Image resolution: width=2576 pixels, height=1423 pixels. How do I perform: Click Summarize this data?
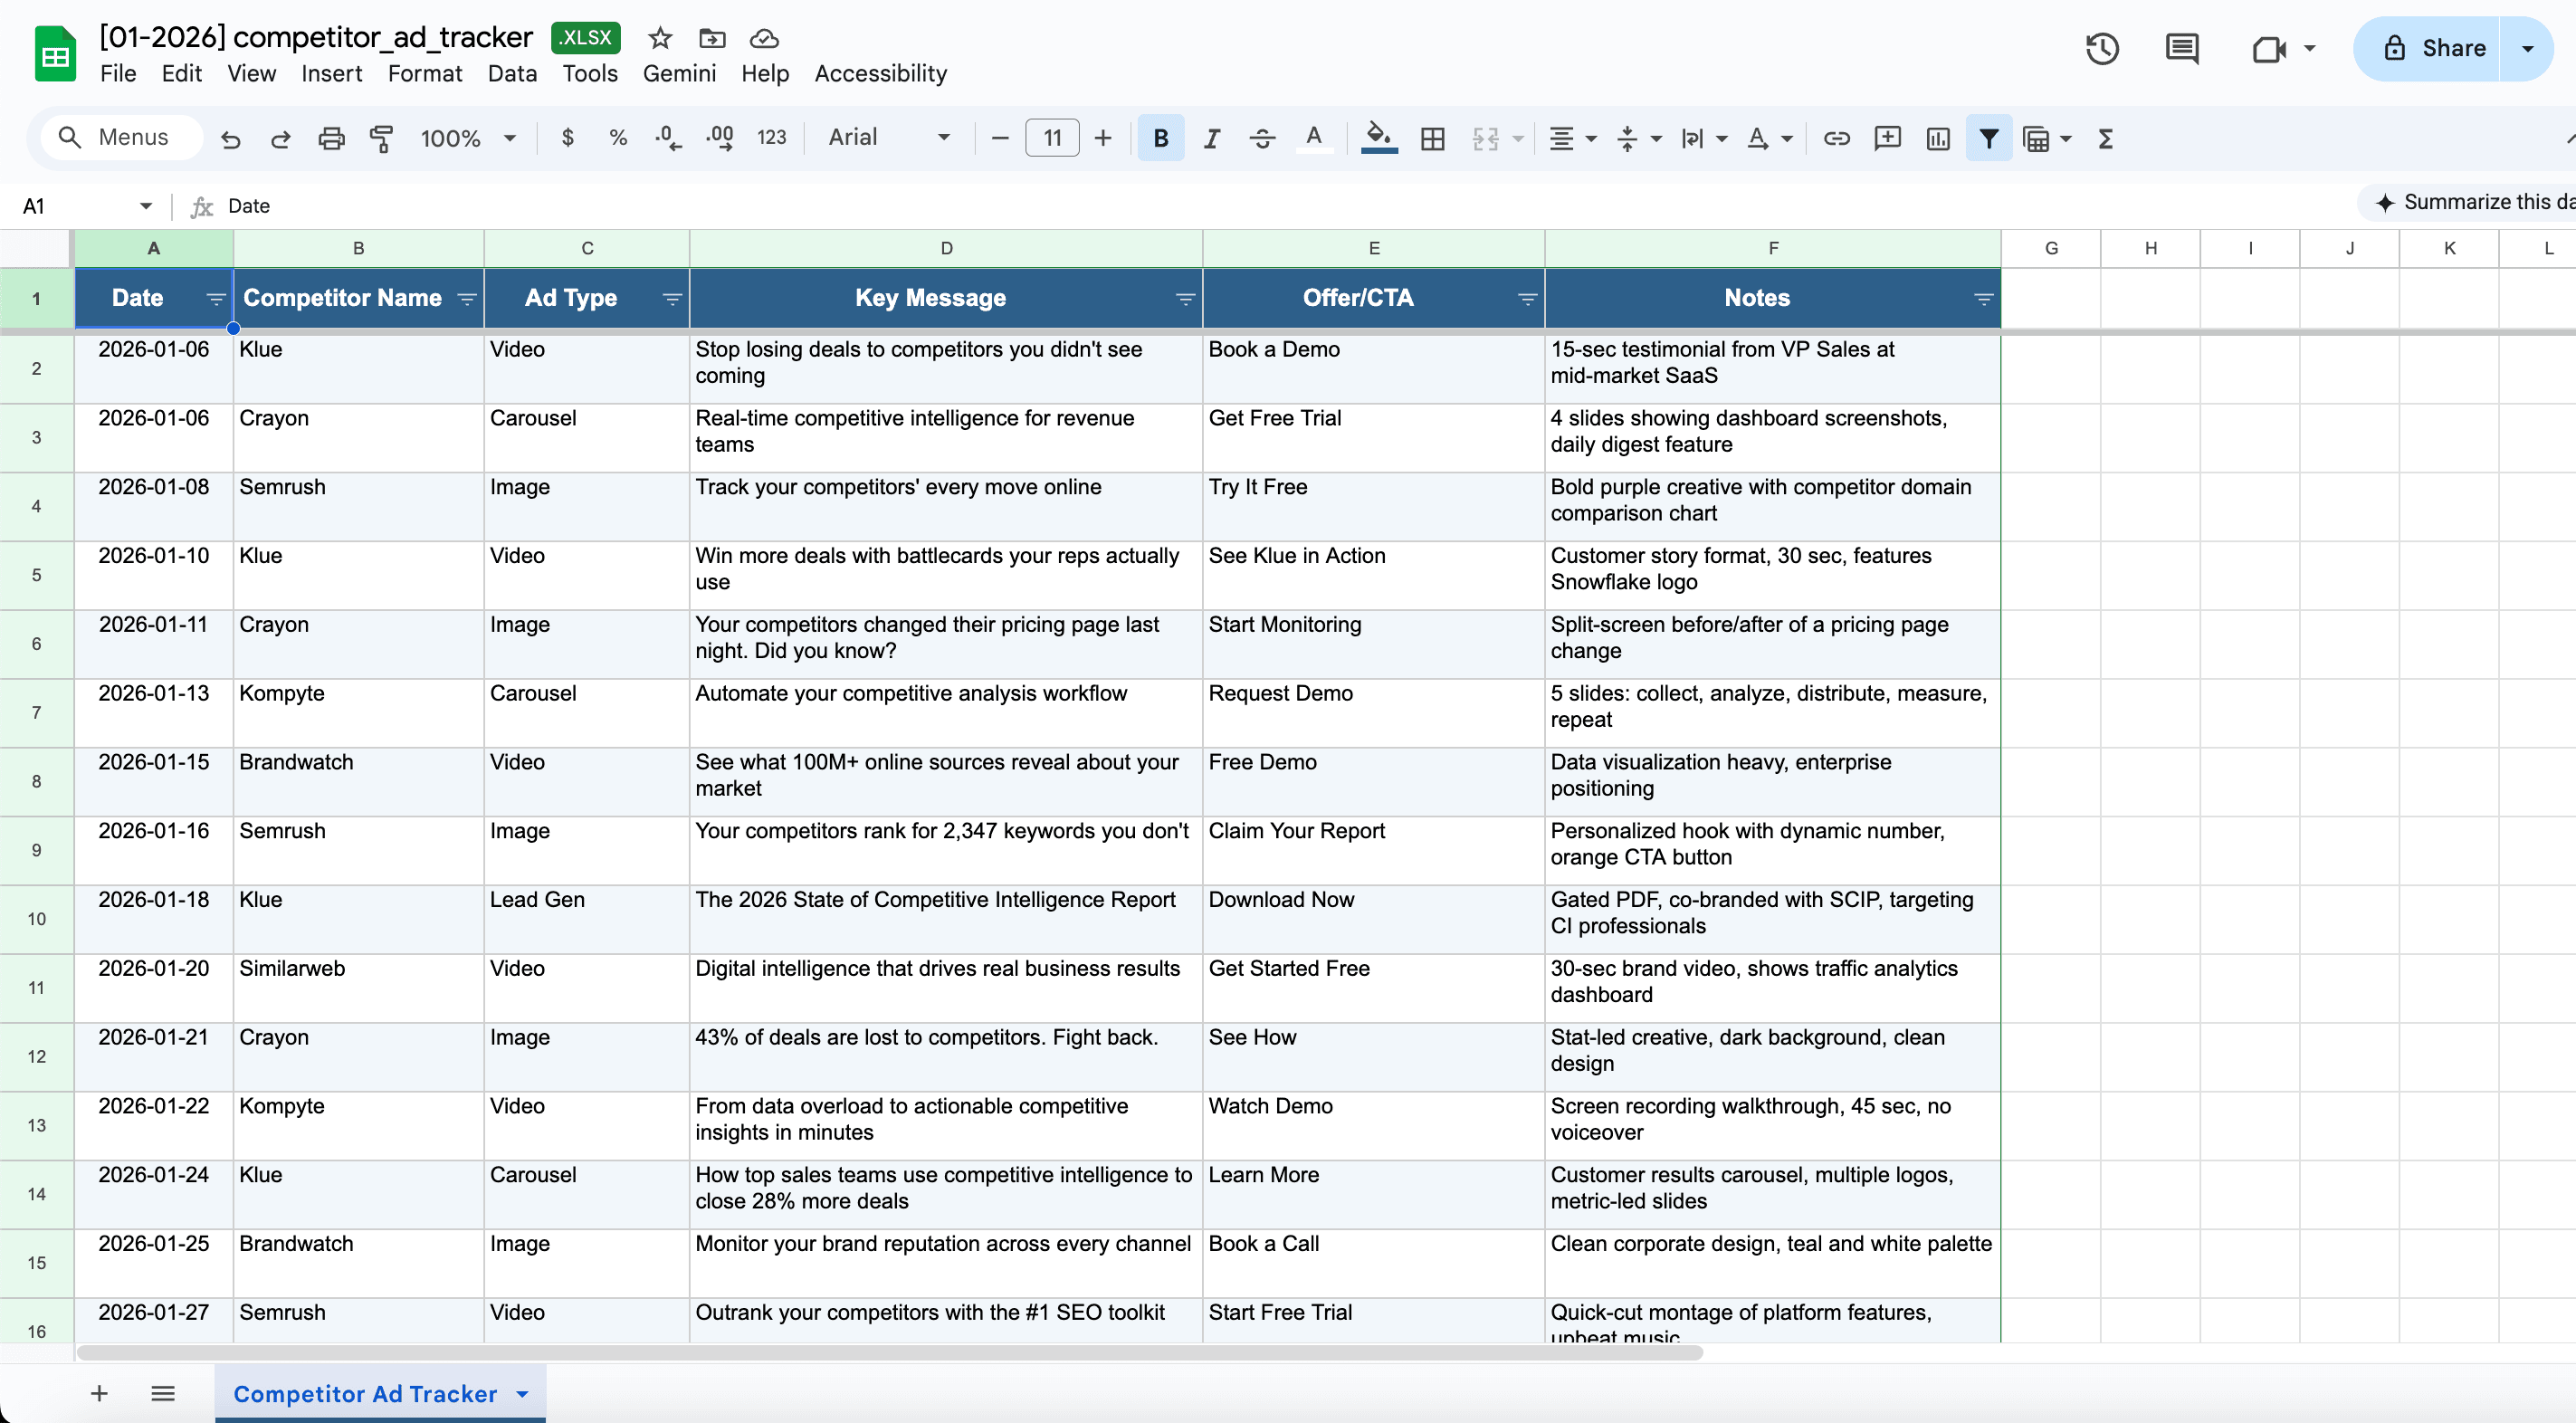[x=2480, y=202]
